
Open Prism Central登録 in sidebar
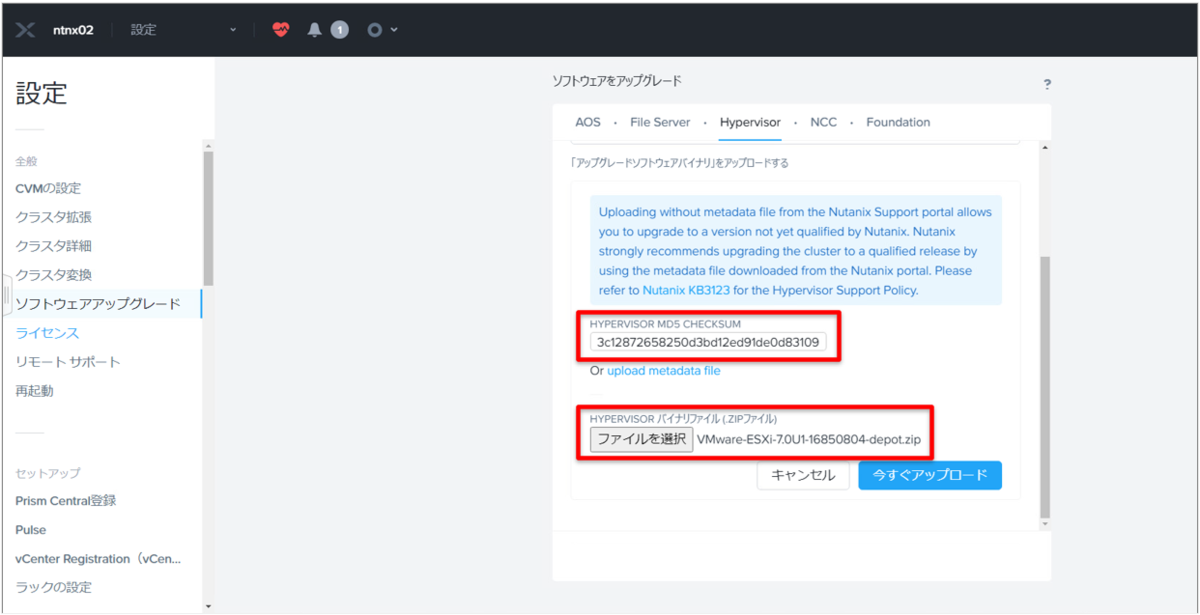coord(66,500)
